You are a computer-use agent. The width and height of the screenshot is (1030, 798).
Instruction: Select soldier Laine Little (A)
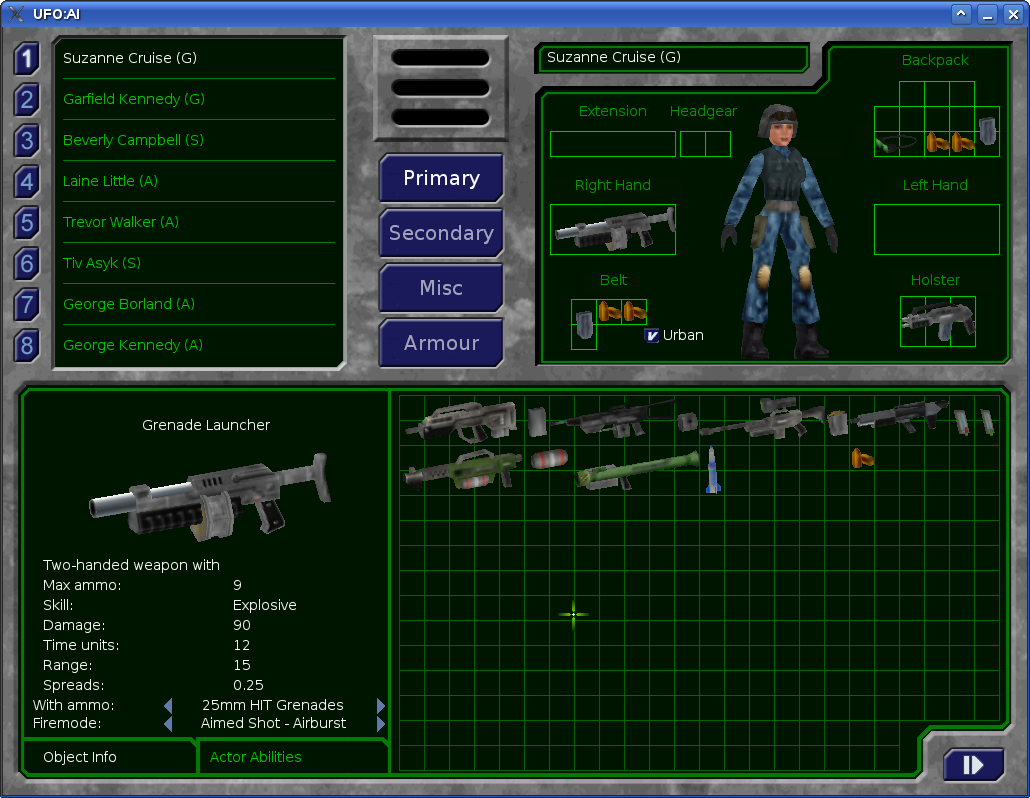click(198, 181)
